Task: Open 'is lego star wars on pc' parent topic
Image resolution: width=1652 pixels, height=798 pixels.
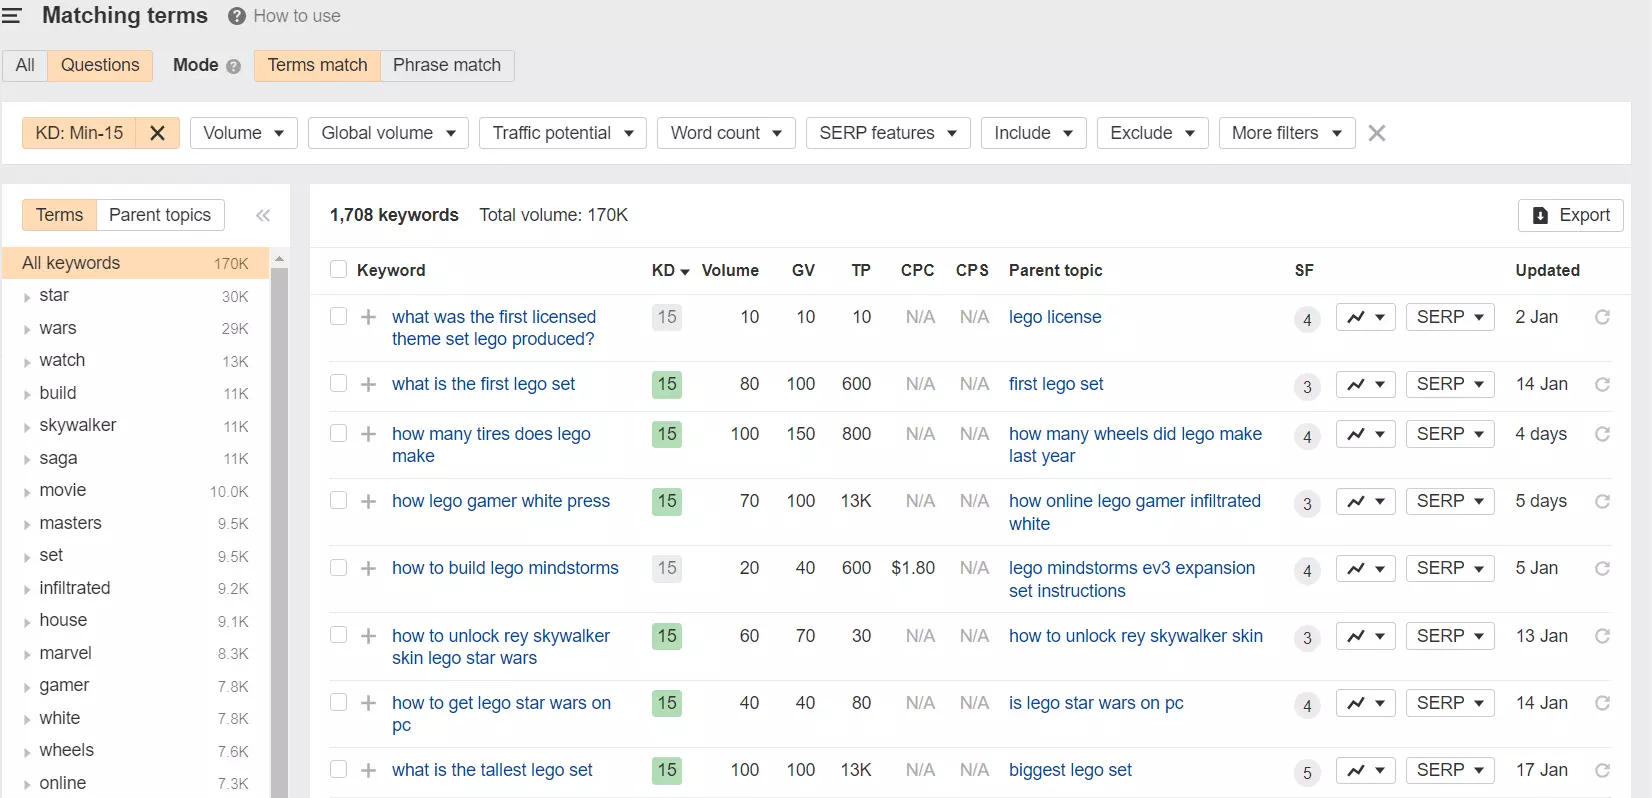Action: pyautogui.click(x=1096, y=703)
